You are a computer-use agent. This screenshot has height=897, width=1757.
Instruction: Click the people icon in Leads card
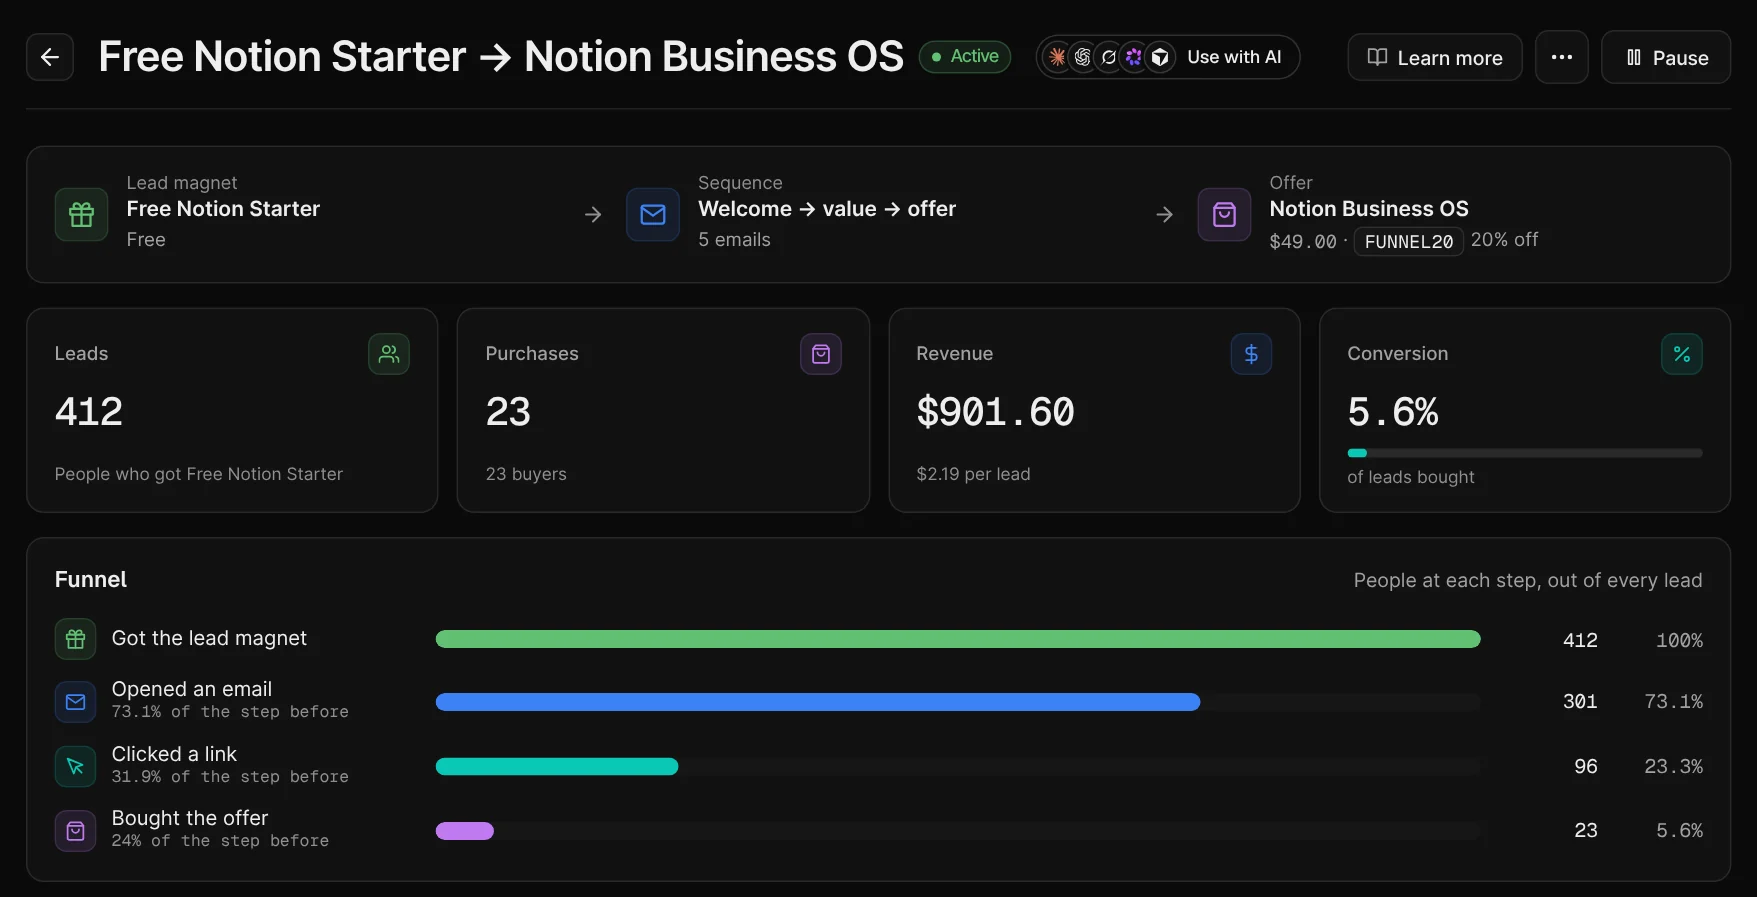pos(389,354)
